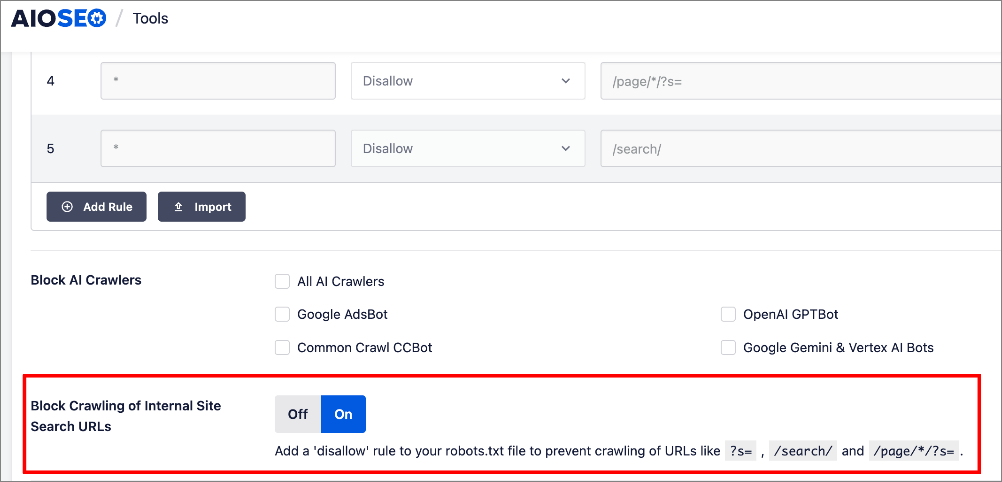
Task: Click the ?s= code snippet in description
Action: (741, 451)
